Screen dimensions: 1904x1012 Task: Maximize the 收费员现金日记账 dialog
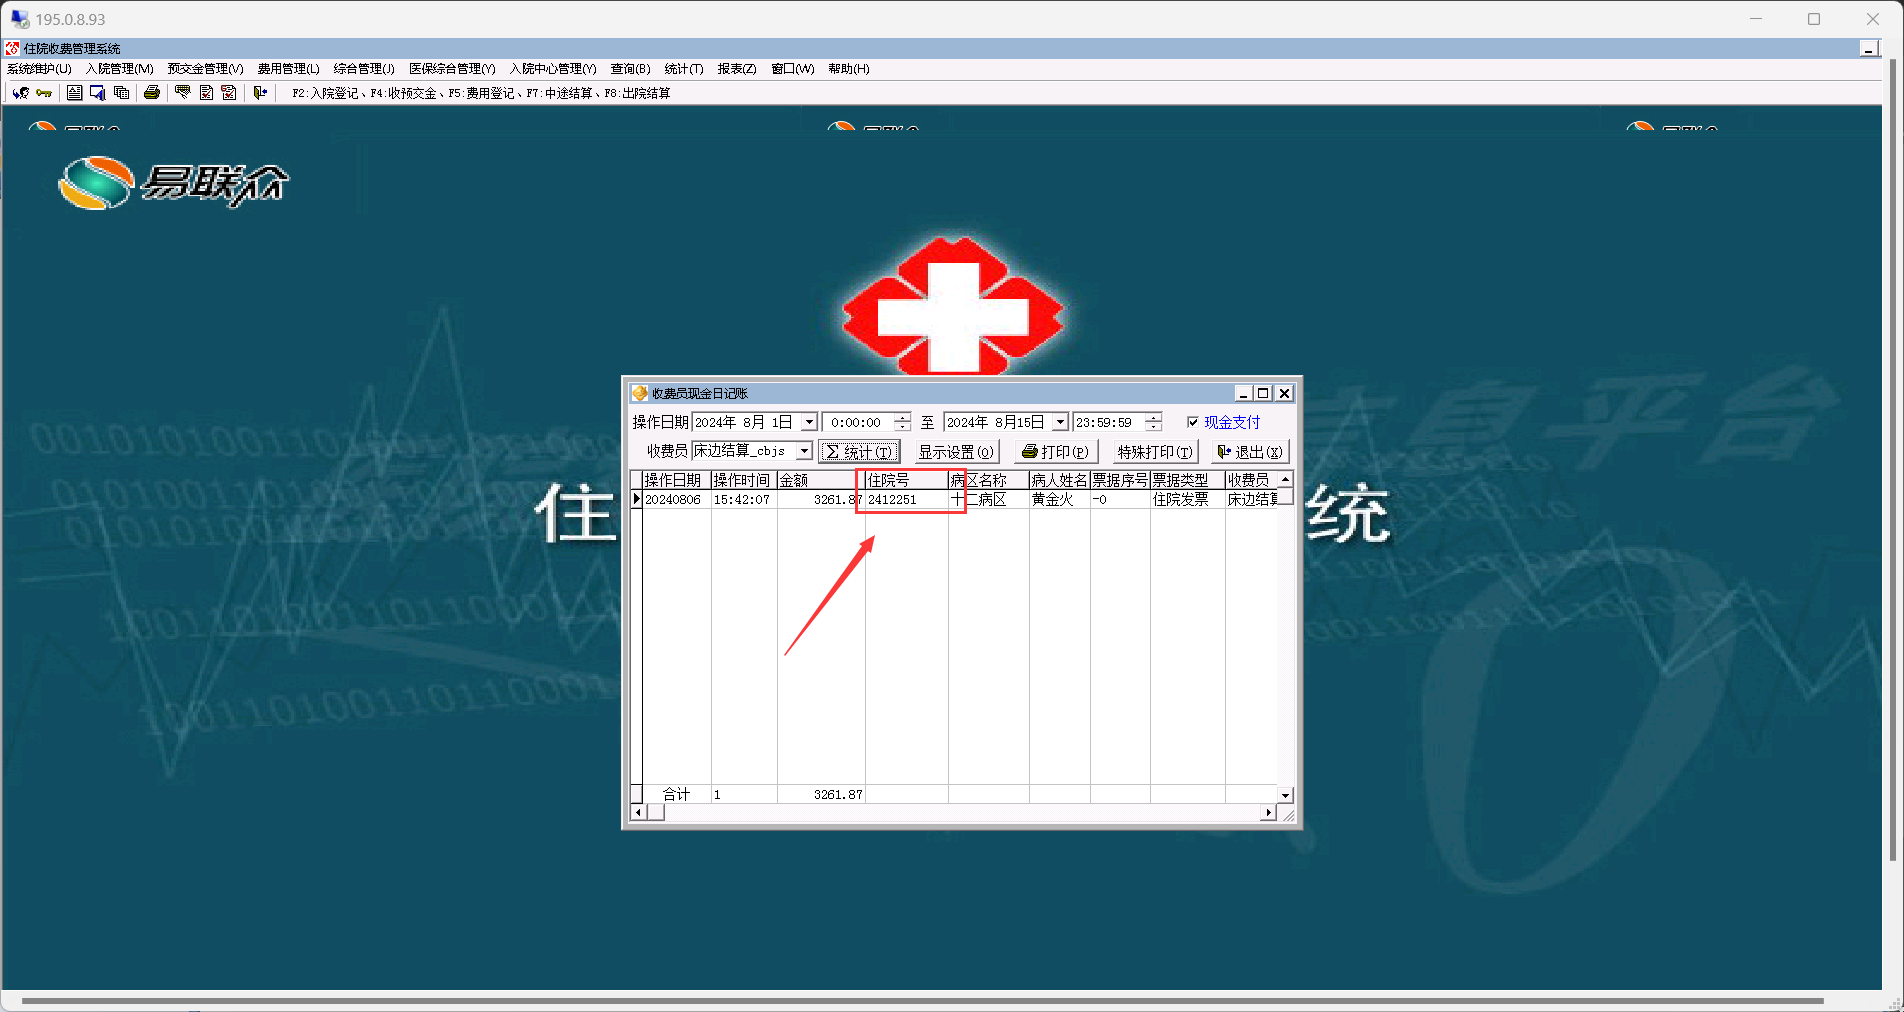click(1263, 393)
